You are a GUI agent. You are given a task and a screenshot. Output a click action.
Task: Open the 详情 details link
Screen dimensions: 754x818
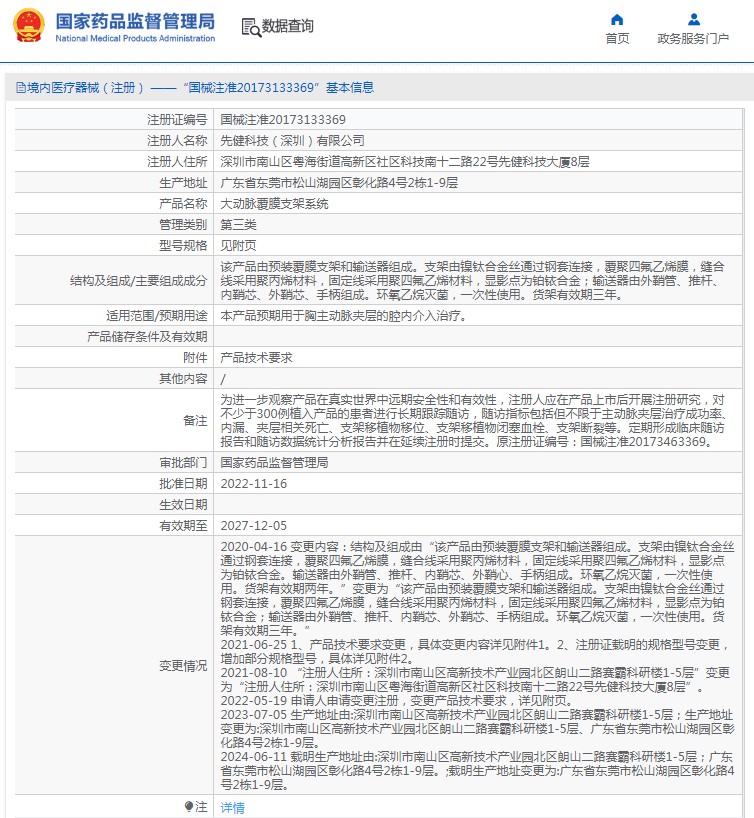coord(233,808)
